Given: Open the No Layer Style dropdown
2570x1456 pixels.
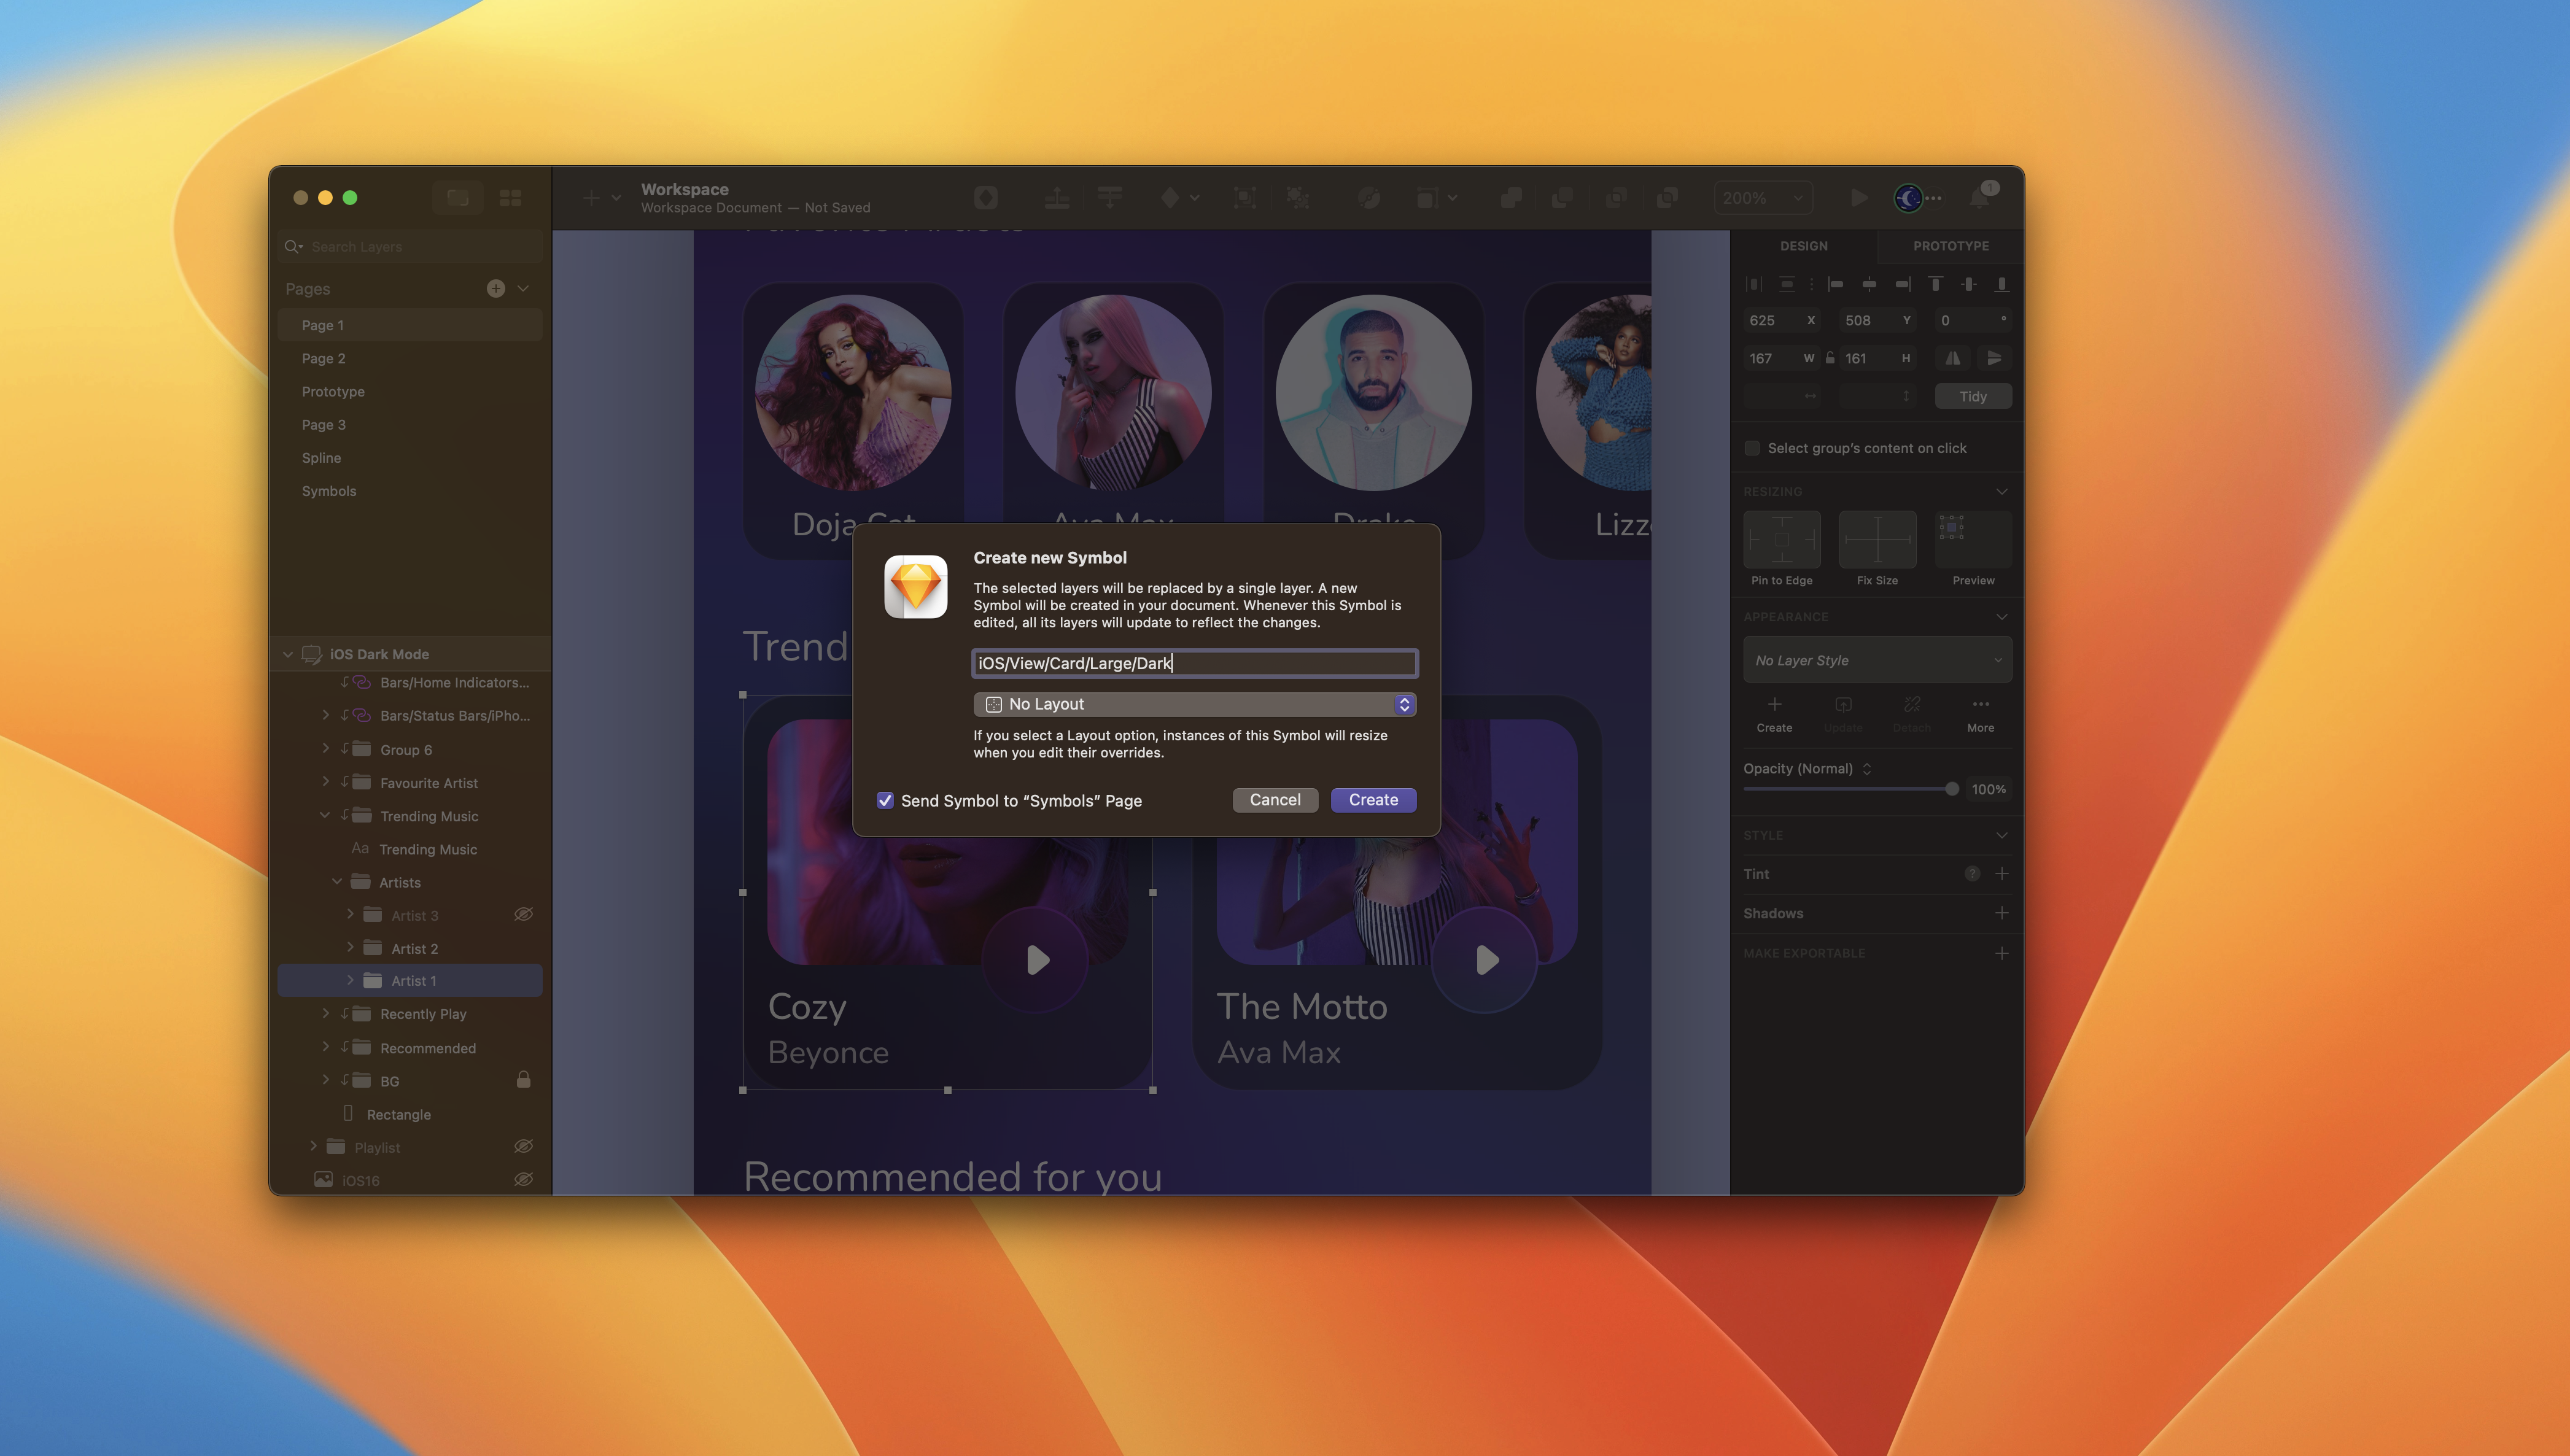Looking at the screenshot, I should pos(1877,661).
